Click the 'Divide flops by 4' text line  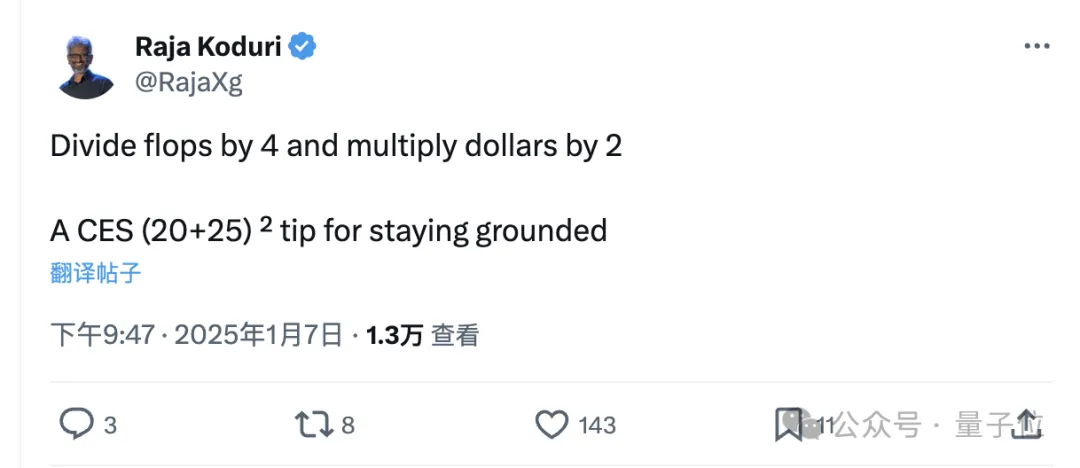[336, 146]
